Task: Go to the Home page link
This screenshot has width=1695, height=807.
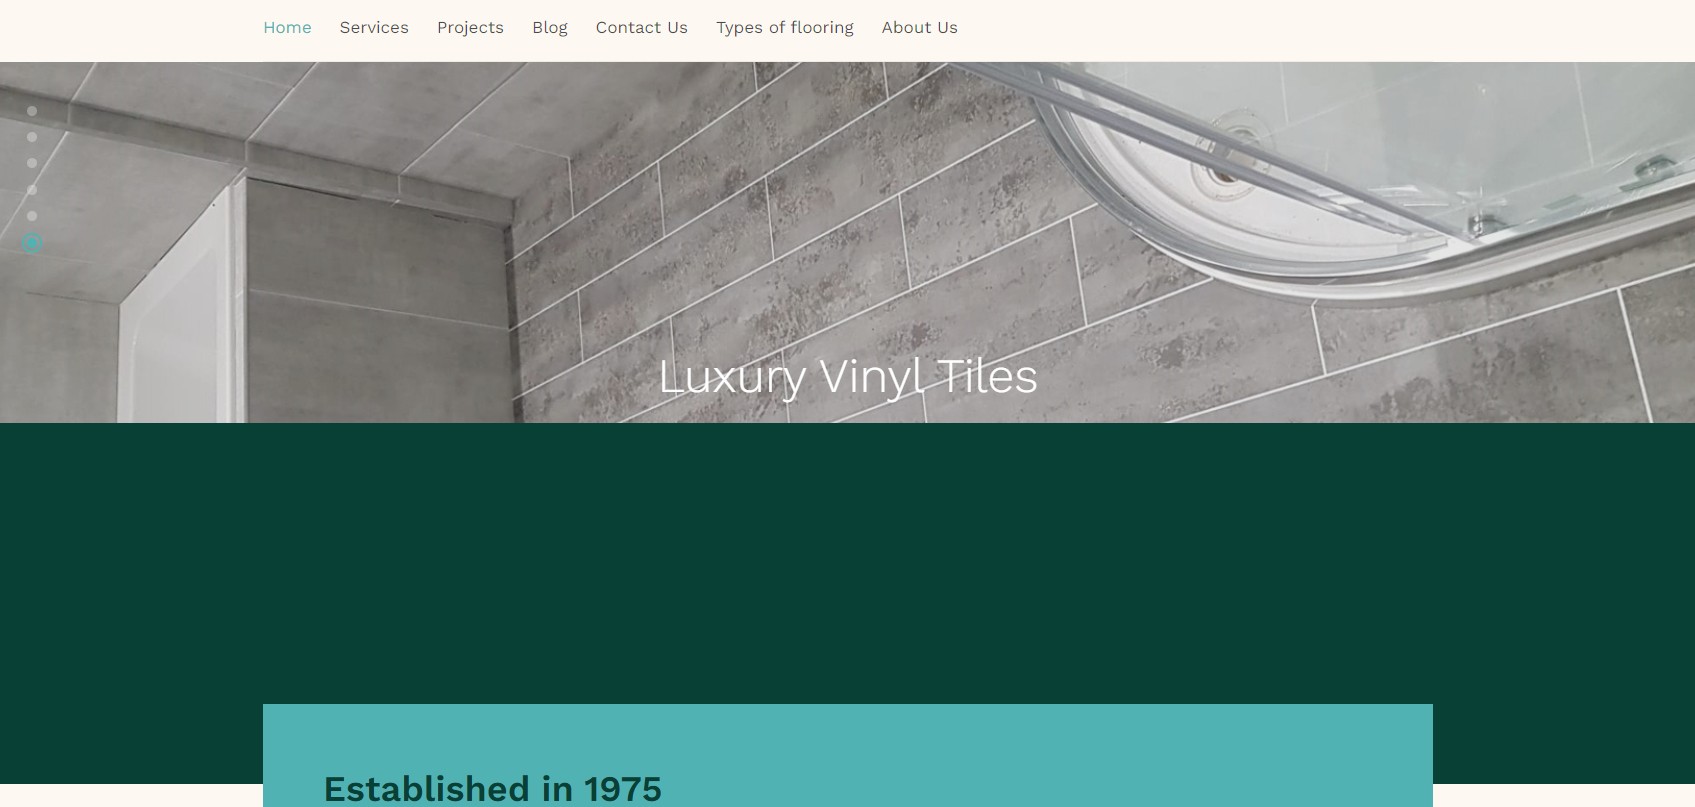Action: (287, 28)
